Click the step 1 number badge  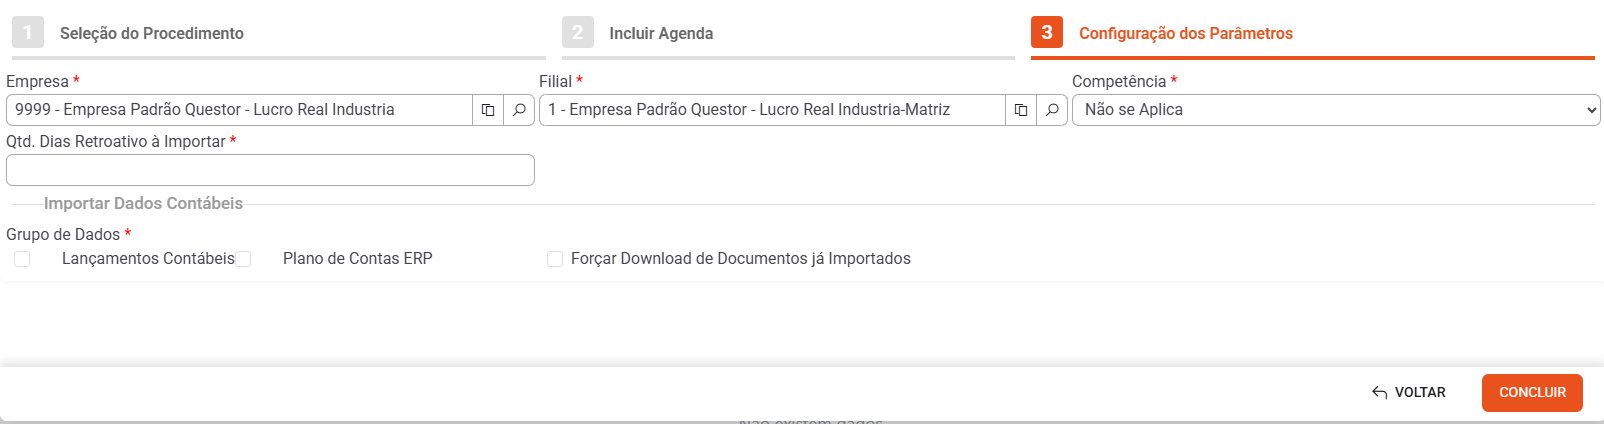click(x=28, y=32)
